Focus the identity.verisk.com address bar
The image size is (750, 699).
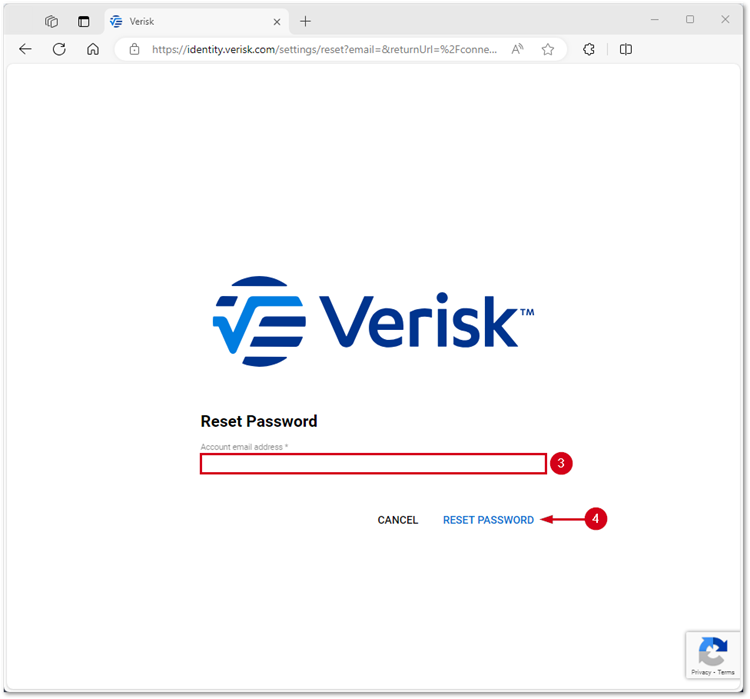click(x=324, y=49)
